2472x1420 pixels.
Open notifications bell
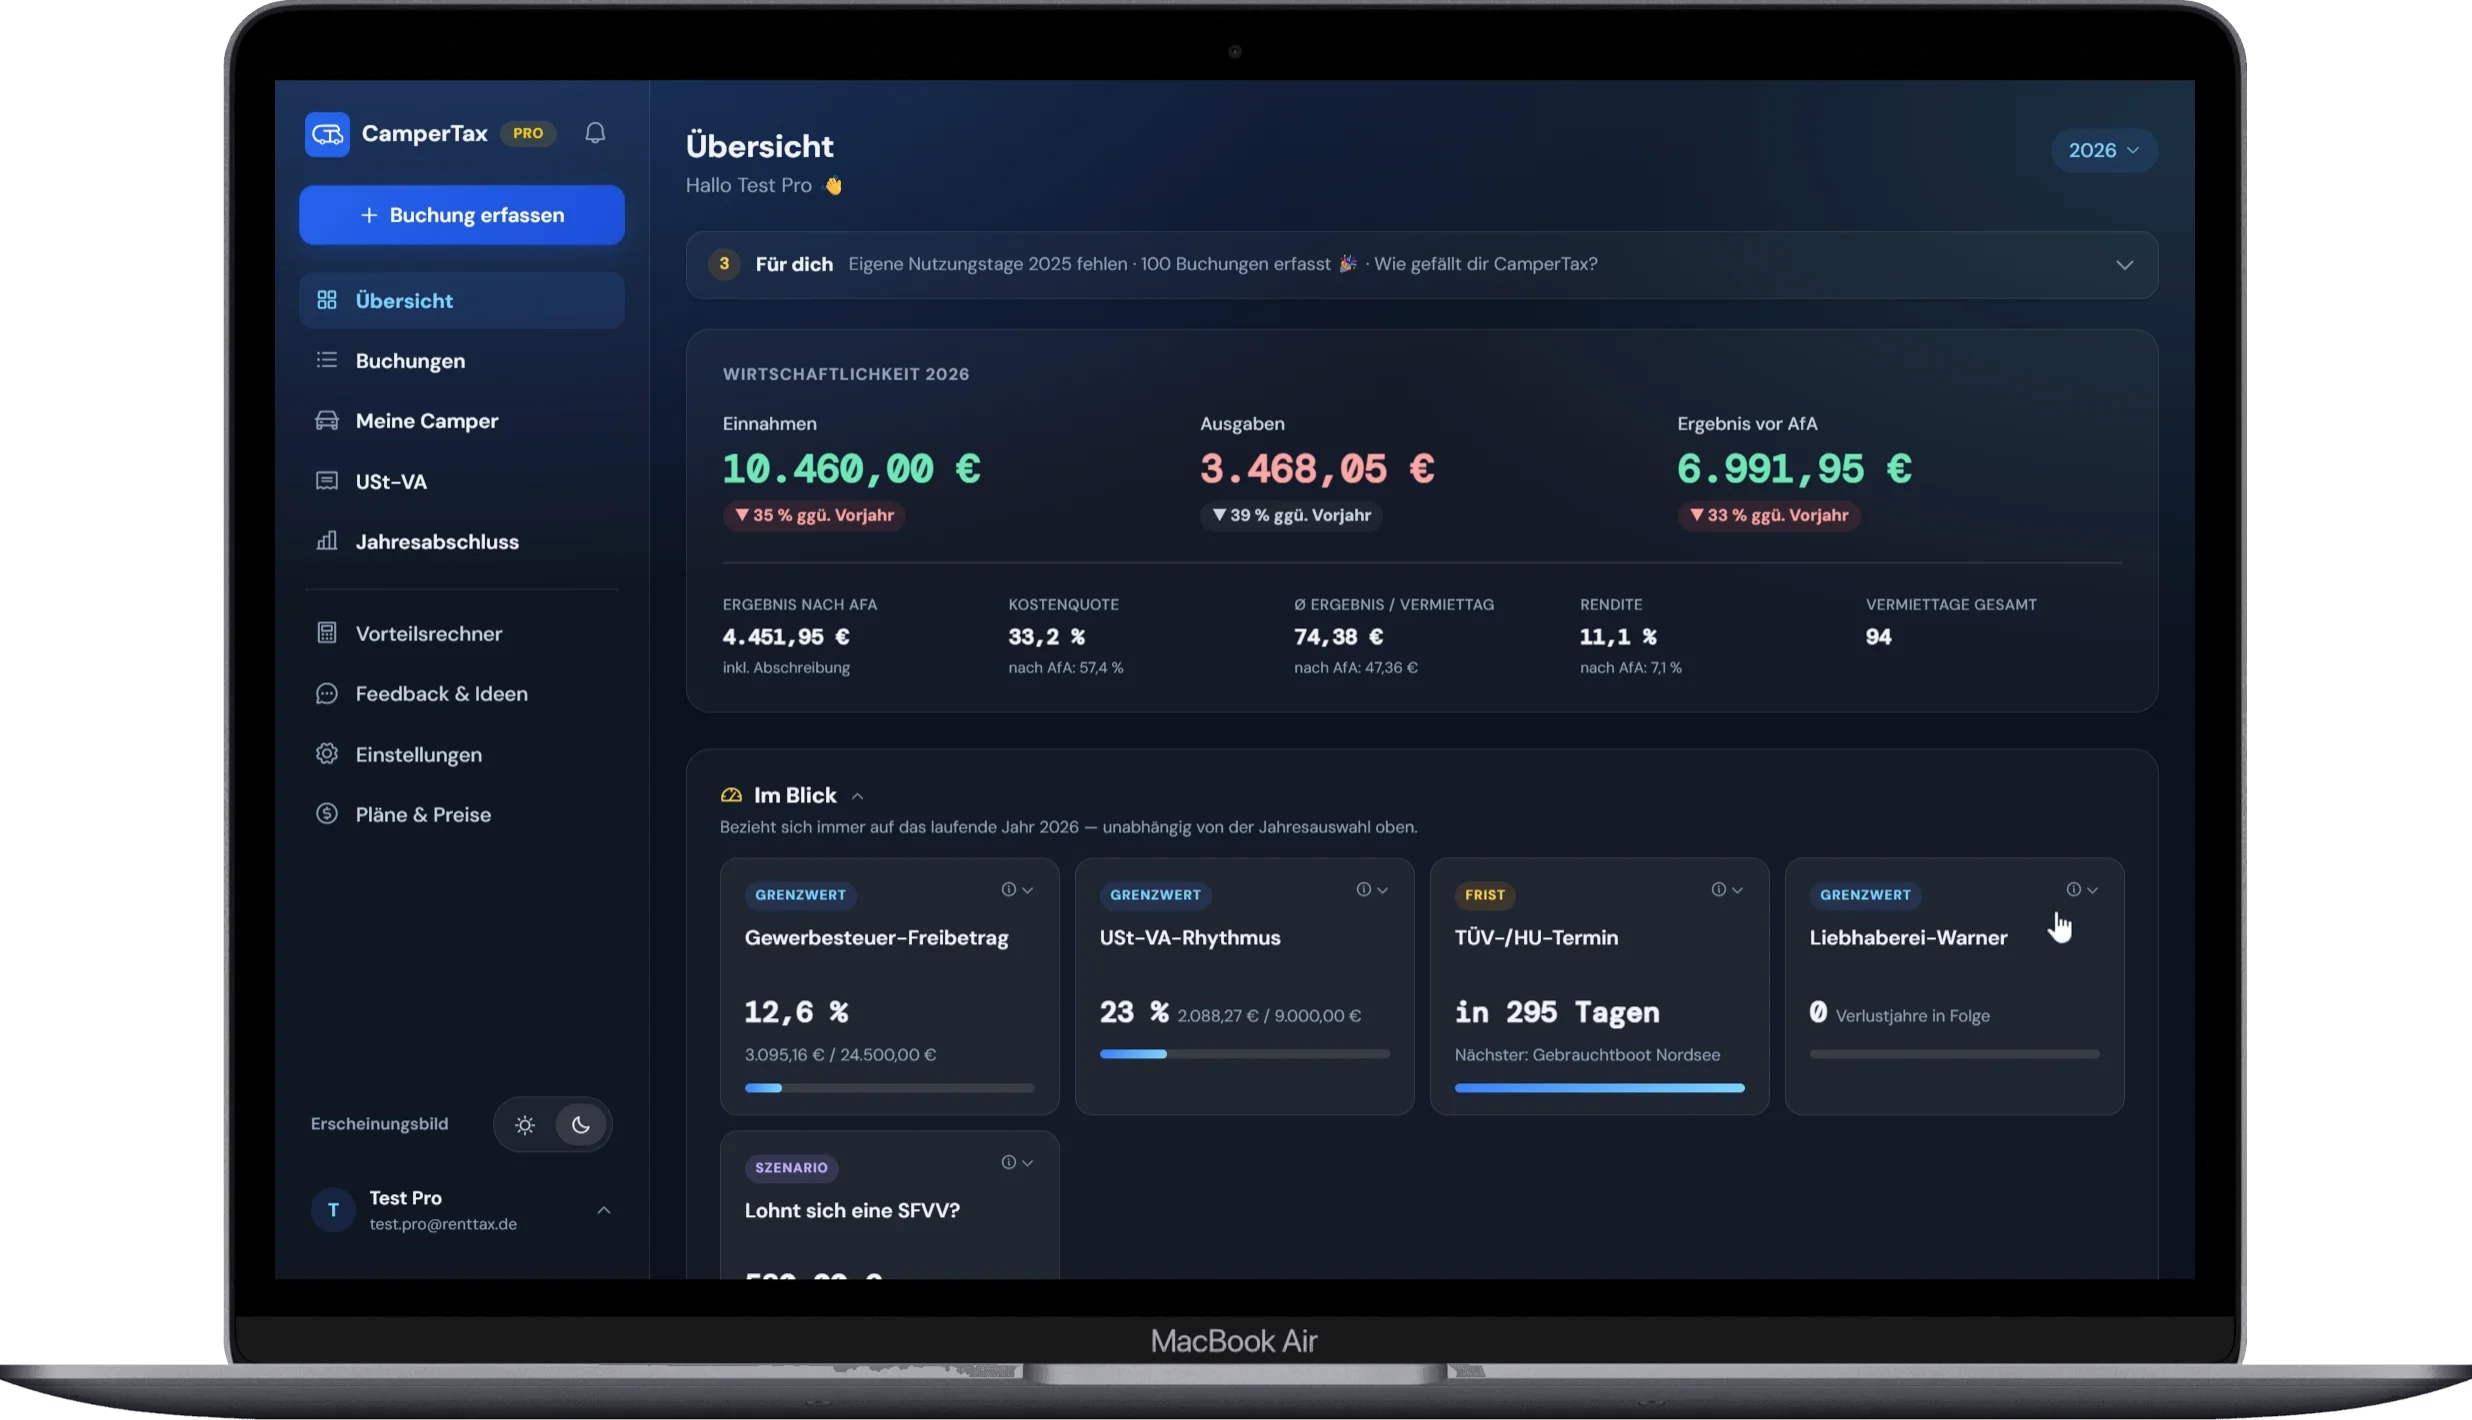[x=595, y=133]
